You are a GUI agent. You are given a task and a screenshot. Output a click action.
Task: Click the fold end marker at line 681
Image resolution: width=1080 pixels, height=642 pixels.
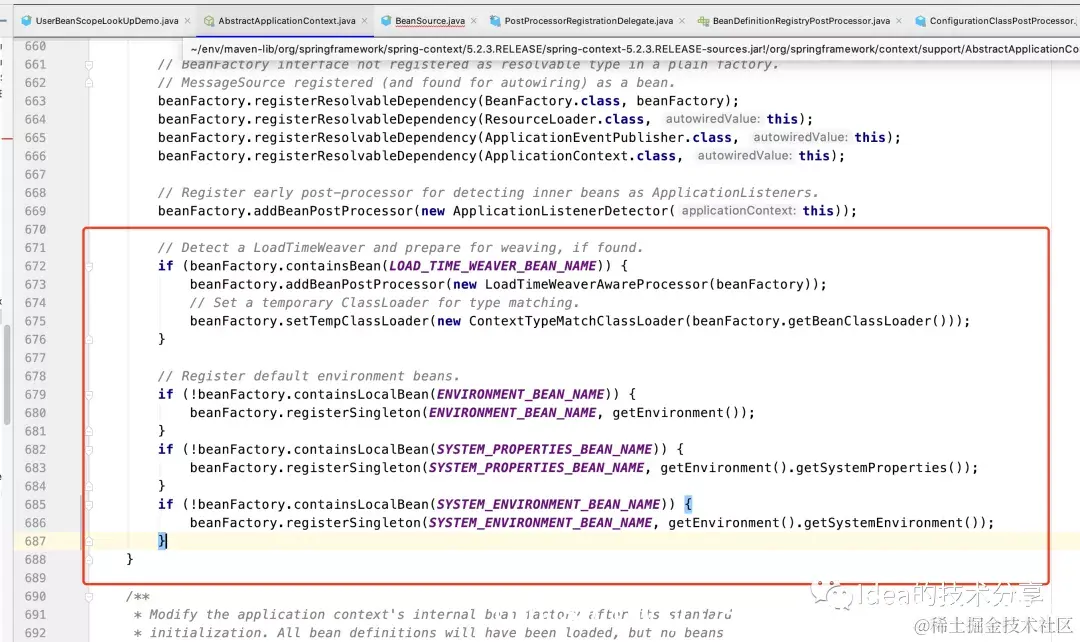pyautogui.click(x=89, y=431)
